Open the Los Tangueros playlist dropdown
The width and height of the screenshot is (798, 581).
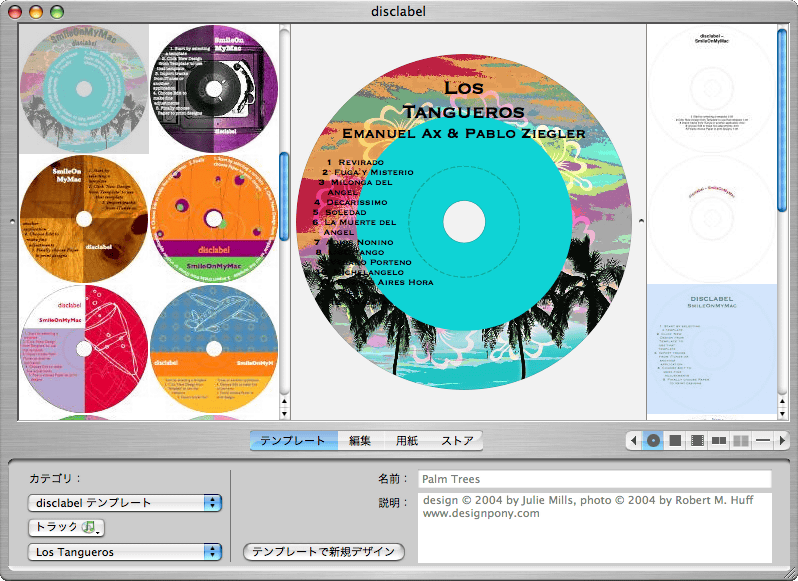124,552
